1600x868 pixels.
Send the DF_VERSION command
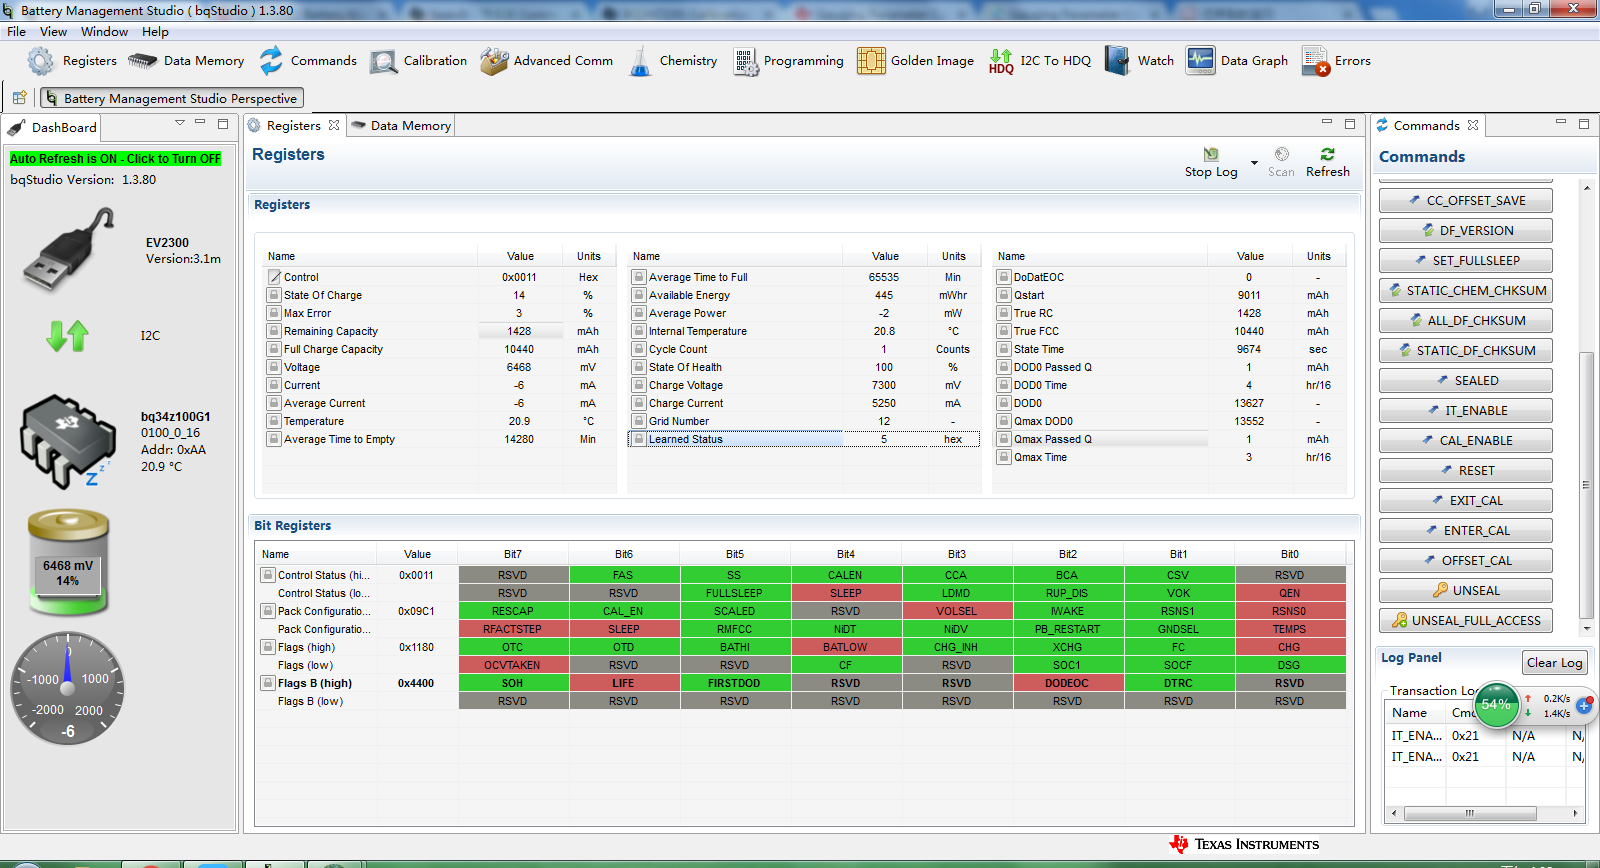pyautogui.click(x=1465, y=231)
